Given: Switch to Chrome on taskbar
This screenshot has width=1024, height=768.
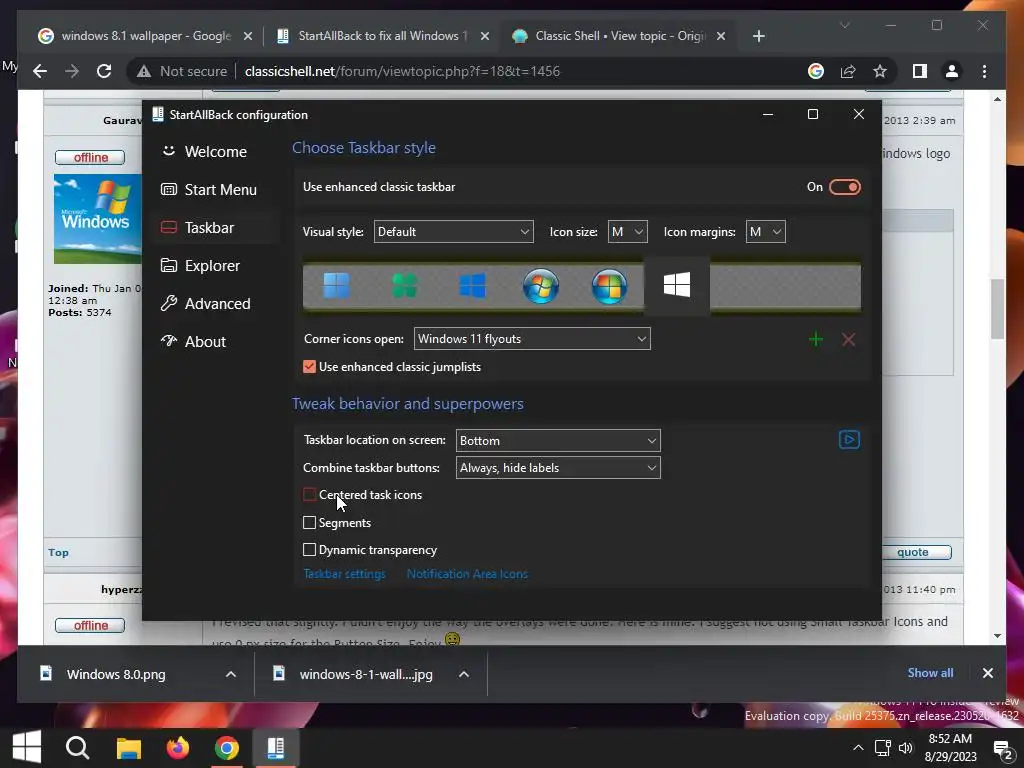Looking at the screenshot, I should point(227,747).
